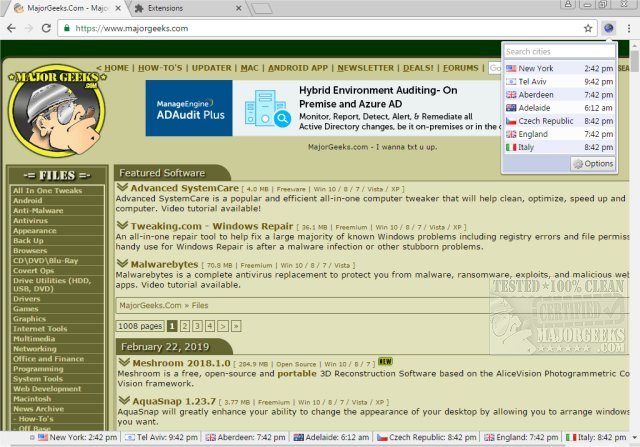Go to page 2 of files list

click(x=185, y=325)
